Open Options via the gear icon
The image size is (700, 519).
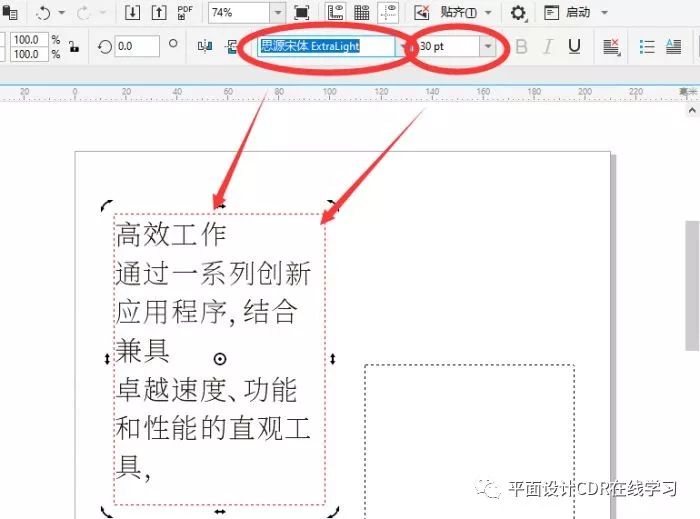click(x=518, y=12)
